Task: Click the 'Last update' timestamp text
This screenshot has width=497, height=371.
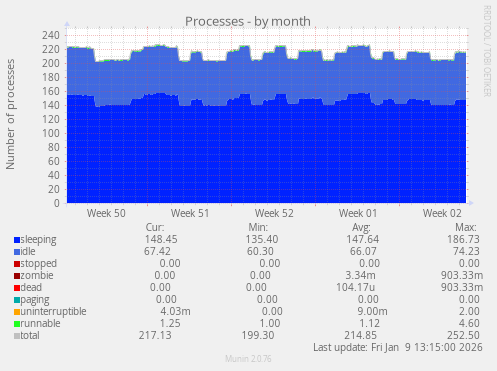Action: pyautogui.click(x=398, y=347)
